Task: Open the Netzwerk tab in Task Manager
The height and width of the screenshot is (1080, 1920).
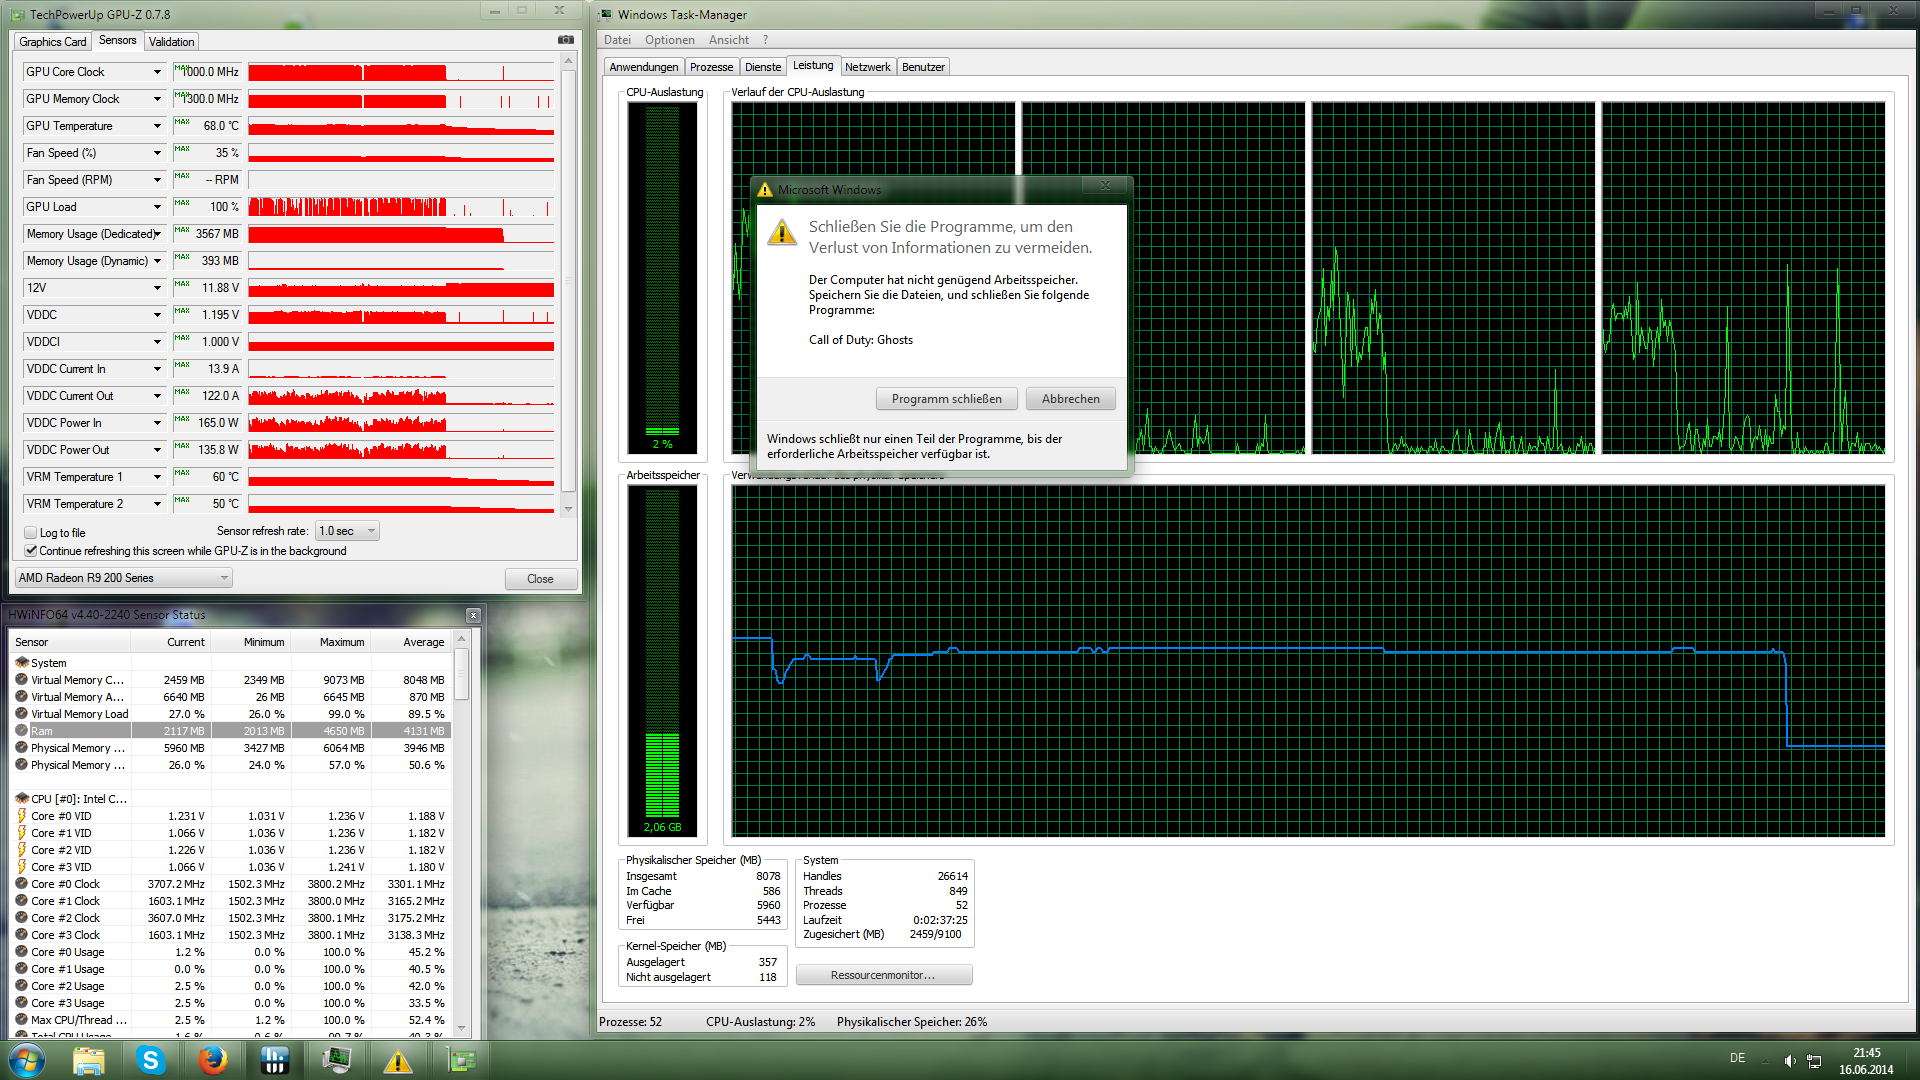Action: (x=867, y=67)
